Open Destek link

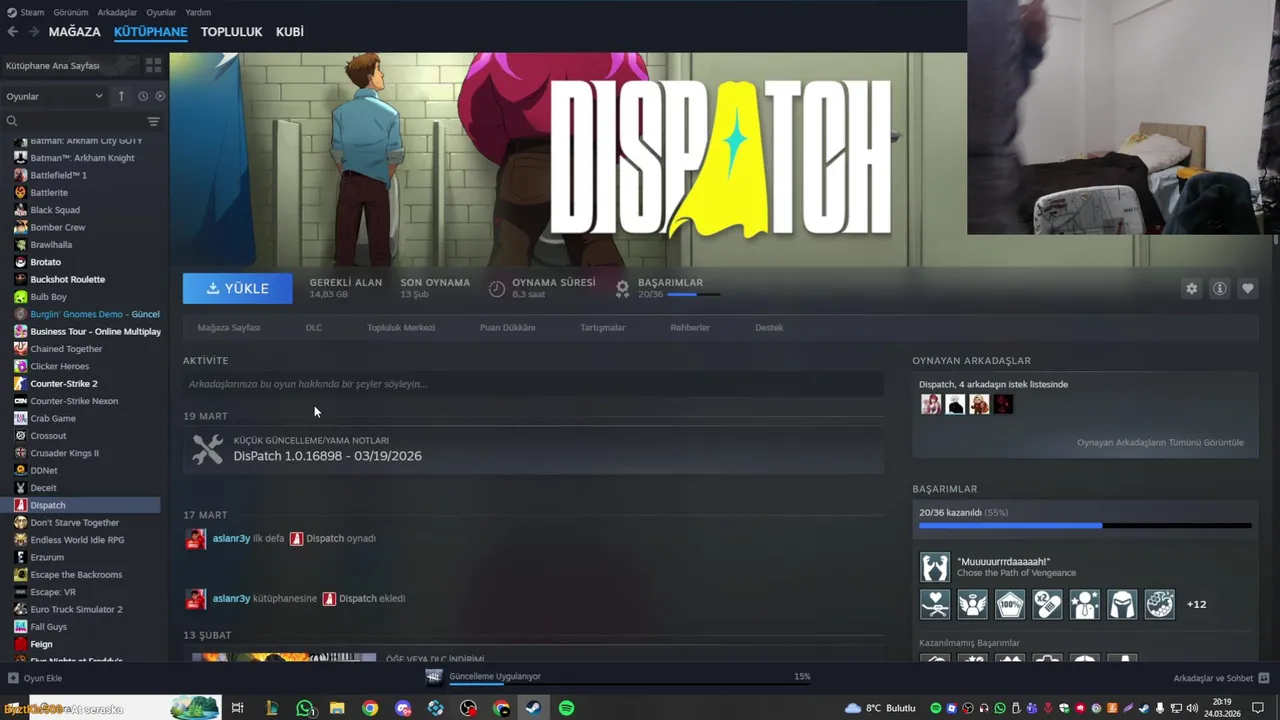[769, 328]
